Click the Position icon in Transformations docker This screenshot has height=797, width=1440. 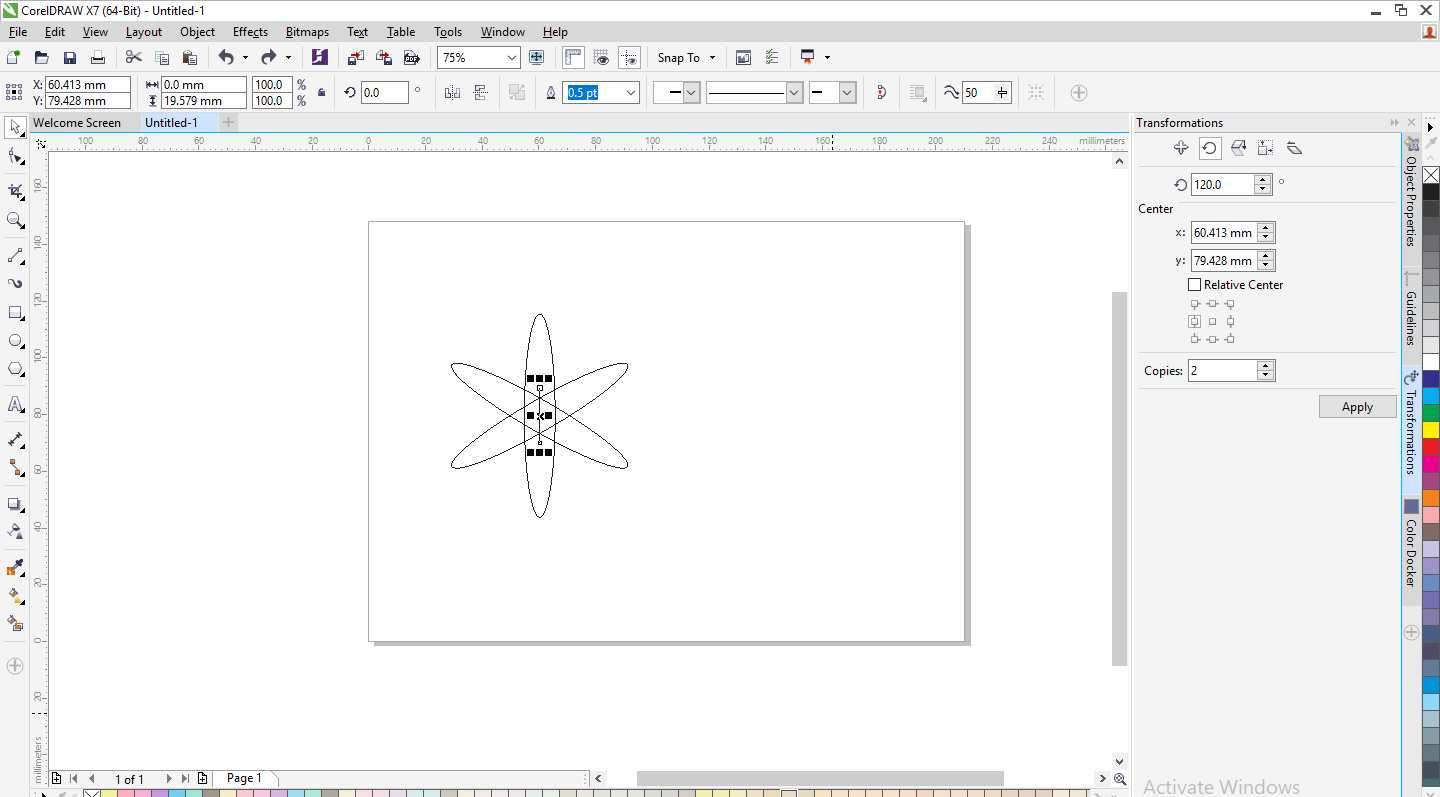pos(1181,148)
